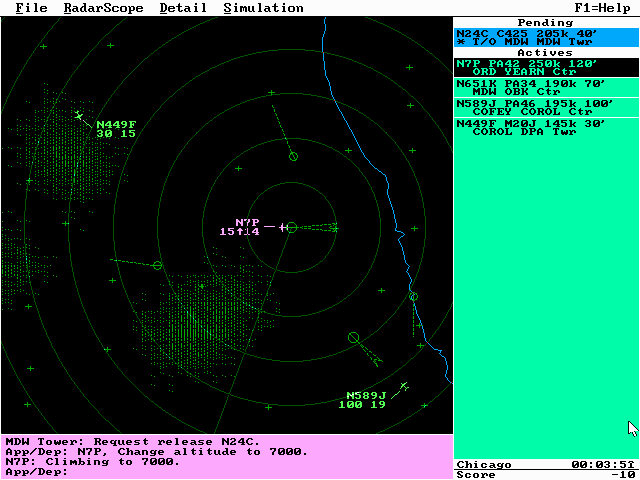Click the runway symbol east of N7P
The height and width of the screenshot is (480, 640).
pyautogui.click(x=321, y=228)
